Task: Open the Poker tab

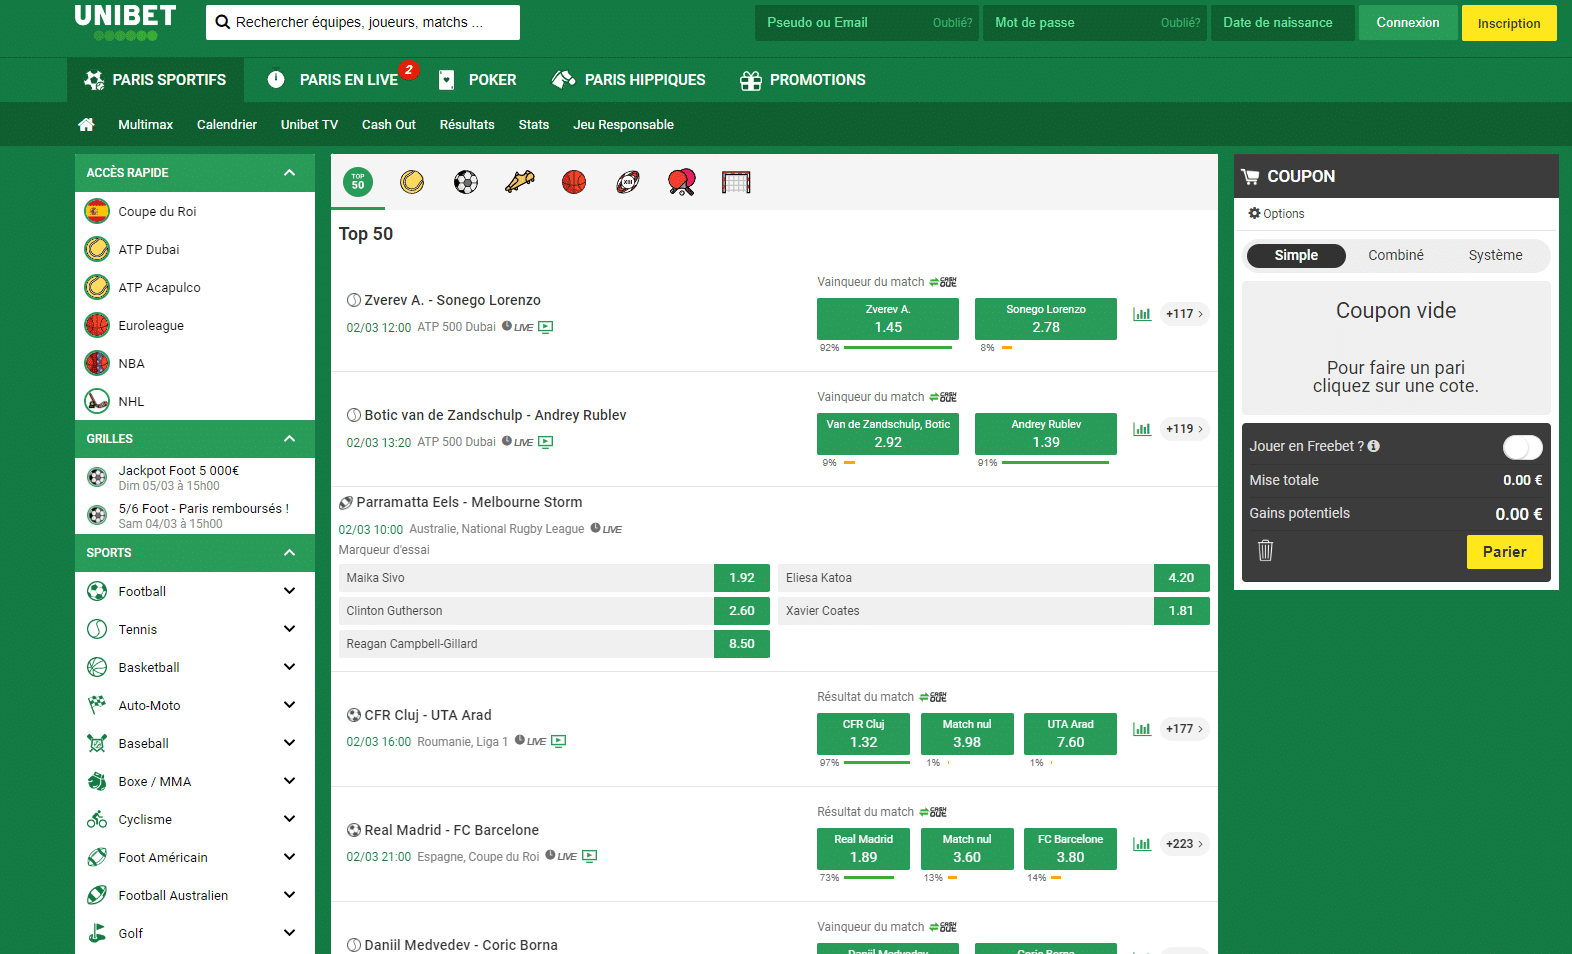Action: (x=477, y=80)
